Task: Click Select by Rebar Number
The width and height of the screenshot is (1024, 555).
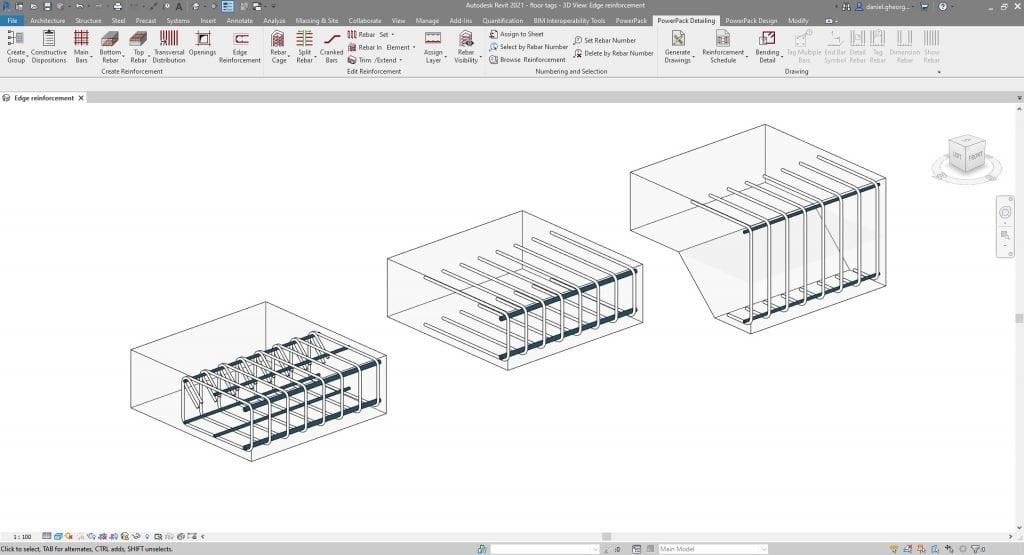Action: pyautogui.click(x=528, y=47)
